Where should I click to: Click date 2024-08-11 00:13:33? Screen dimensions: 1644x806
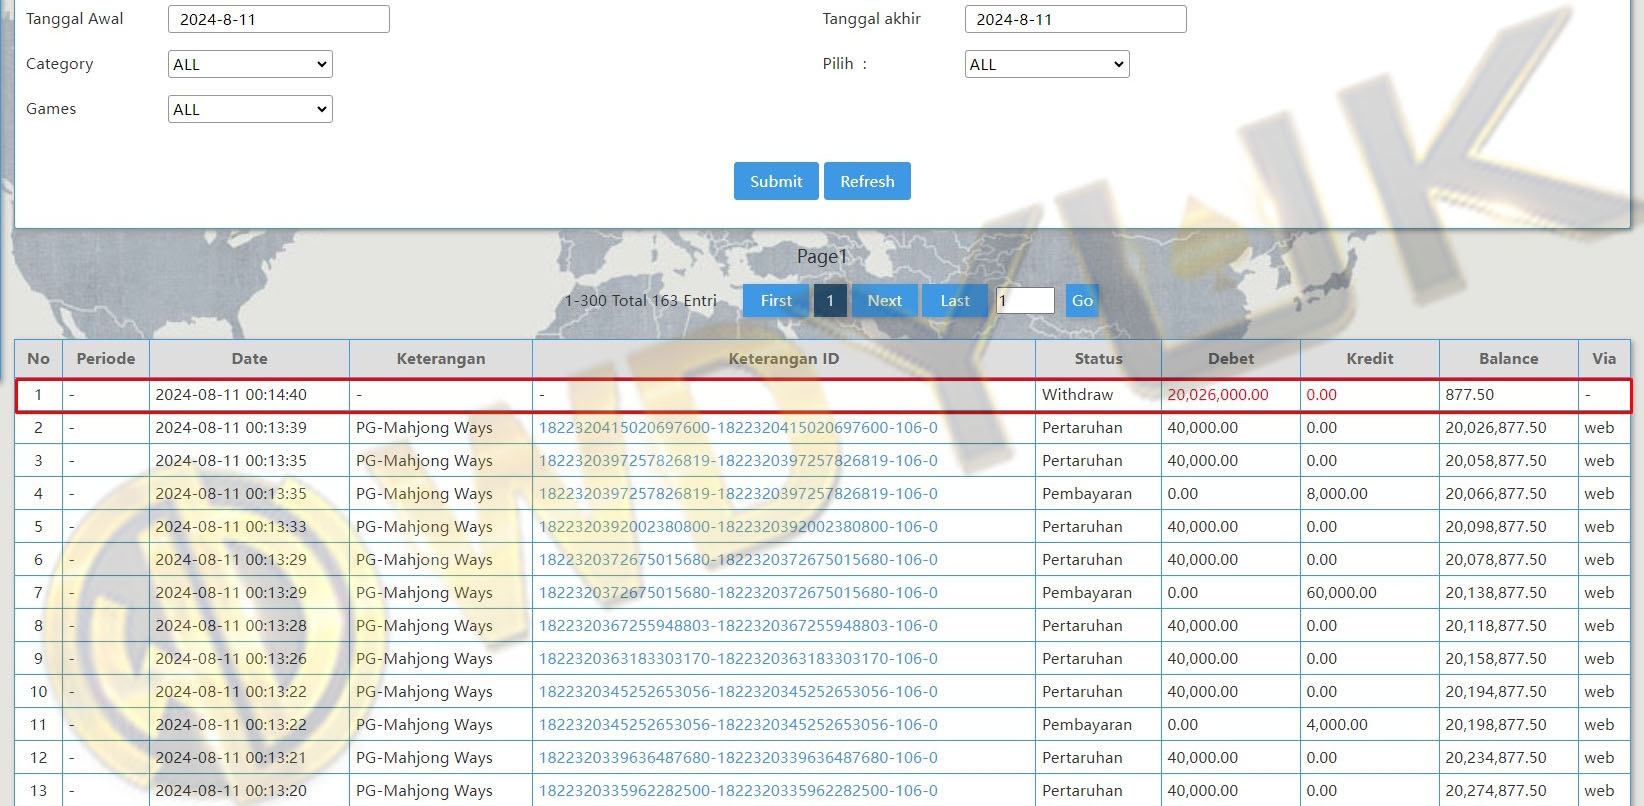231,526
